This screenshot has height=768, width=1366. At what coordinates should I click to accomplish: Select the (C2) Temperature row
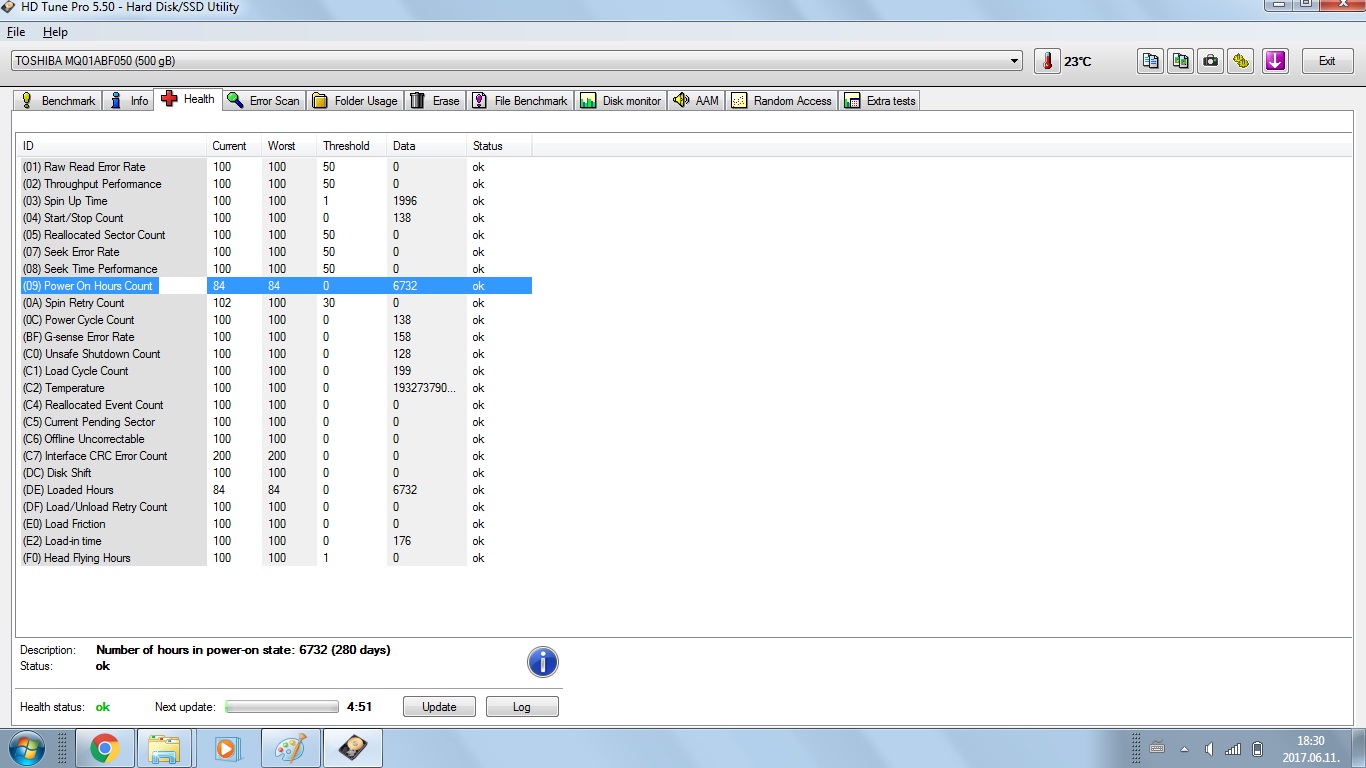(276, 388)
